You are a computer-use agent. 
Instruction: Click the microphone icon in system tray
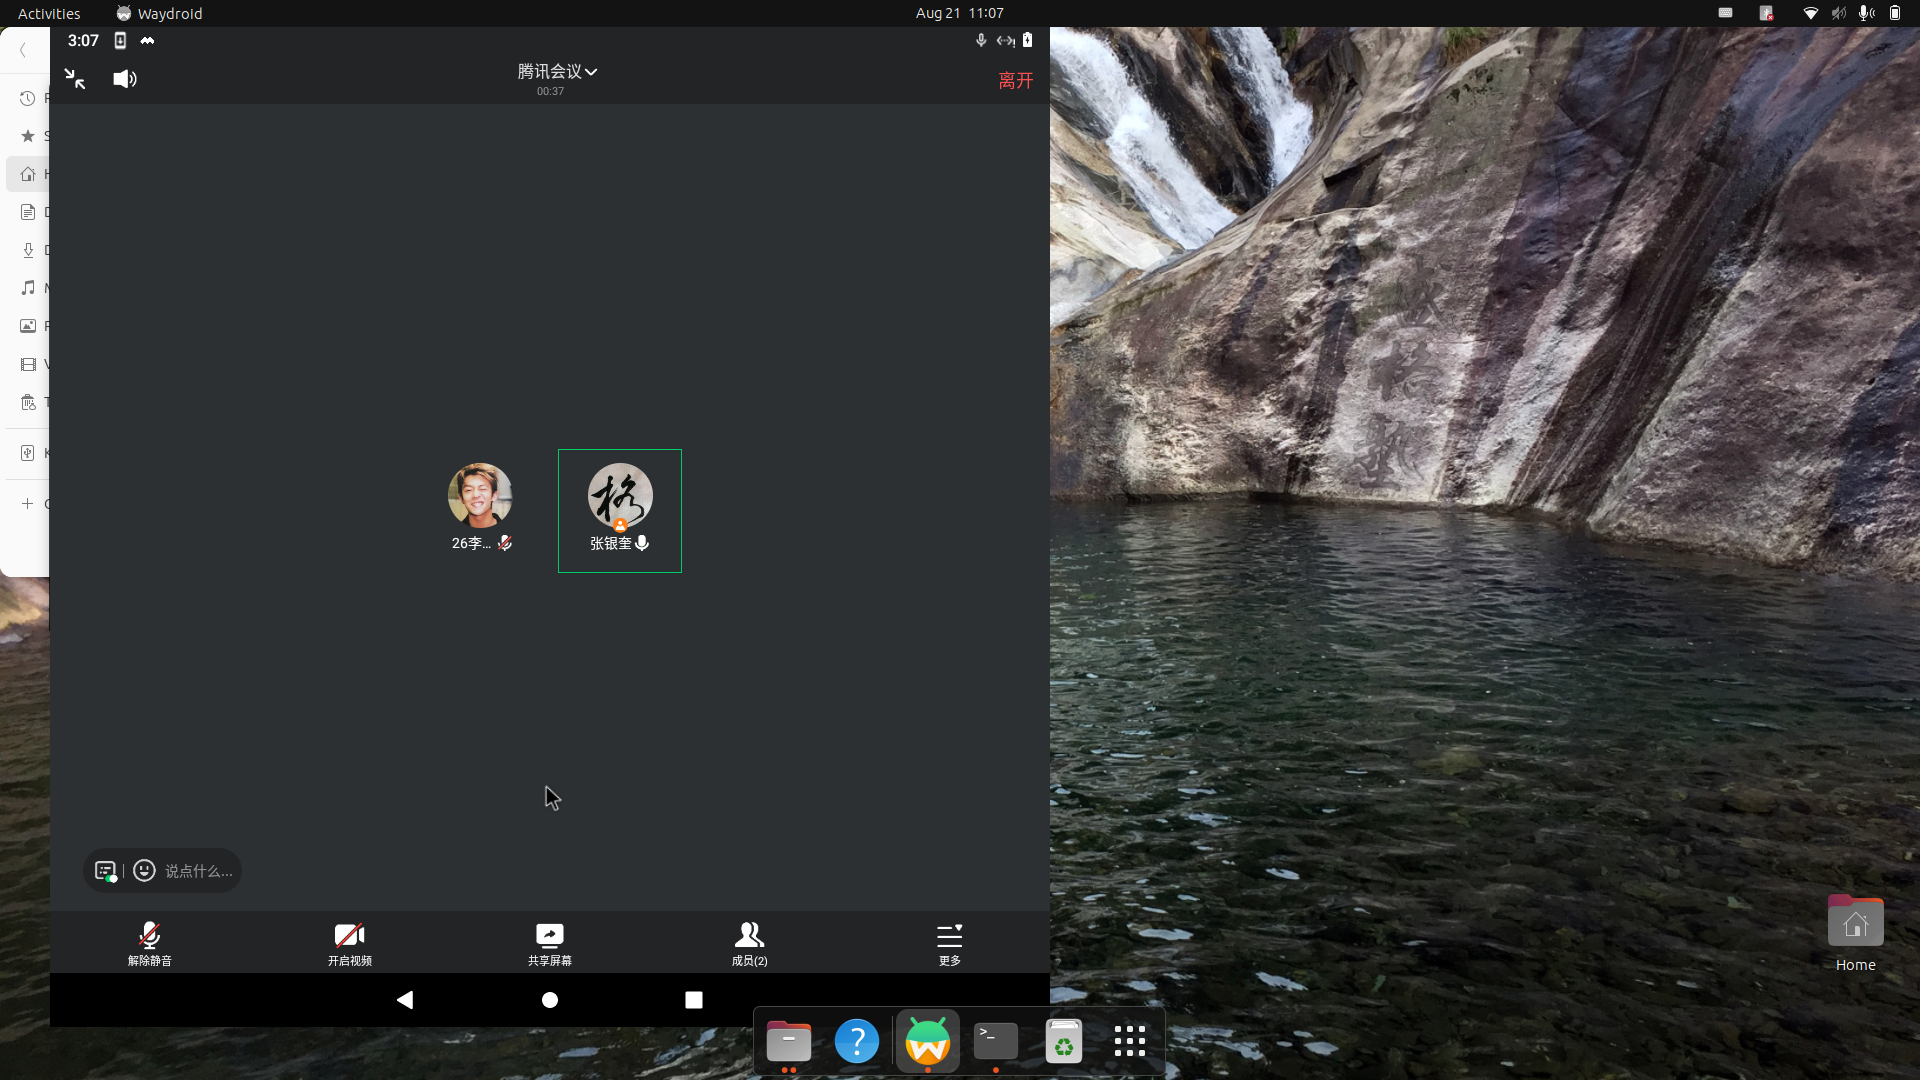(x=1866, y=13)
